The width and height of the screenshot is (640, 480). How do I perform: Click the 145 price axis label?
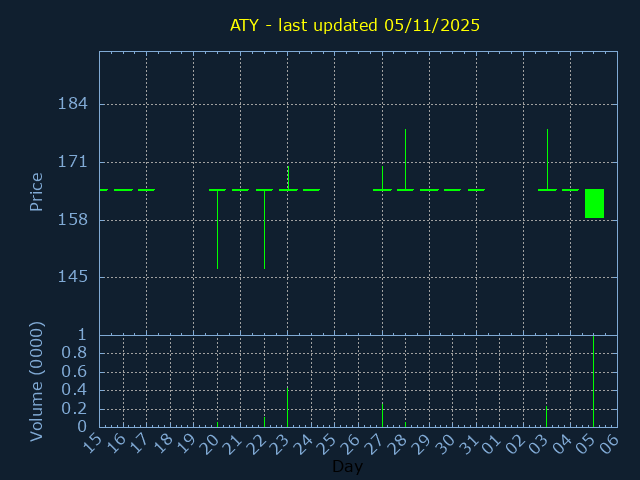coord(73,277)
